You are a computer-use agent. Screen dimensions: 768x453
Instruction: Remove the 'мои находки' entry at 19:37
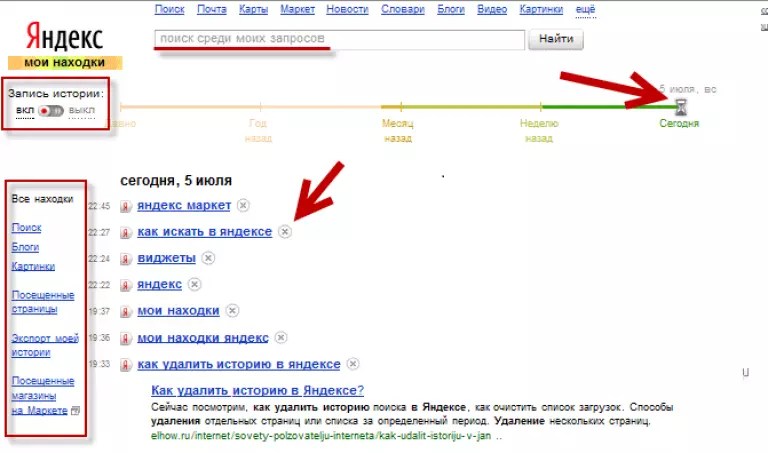(x=232, y=310)
